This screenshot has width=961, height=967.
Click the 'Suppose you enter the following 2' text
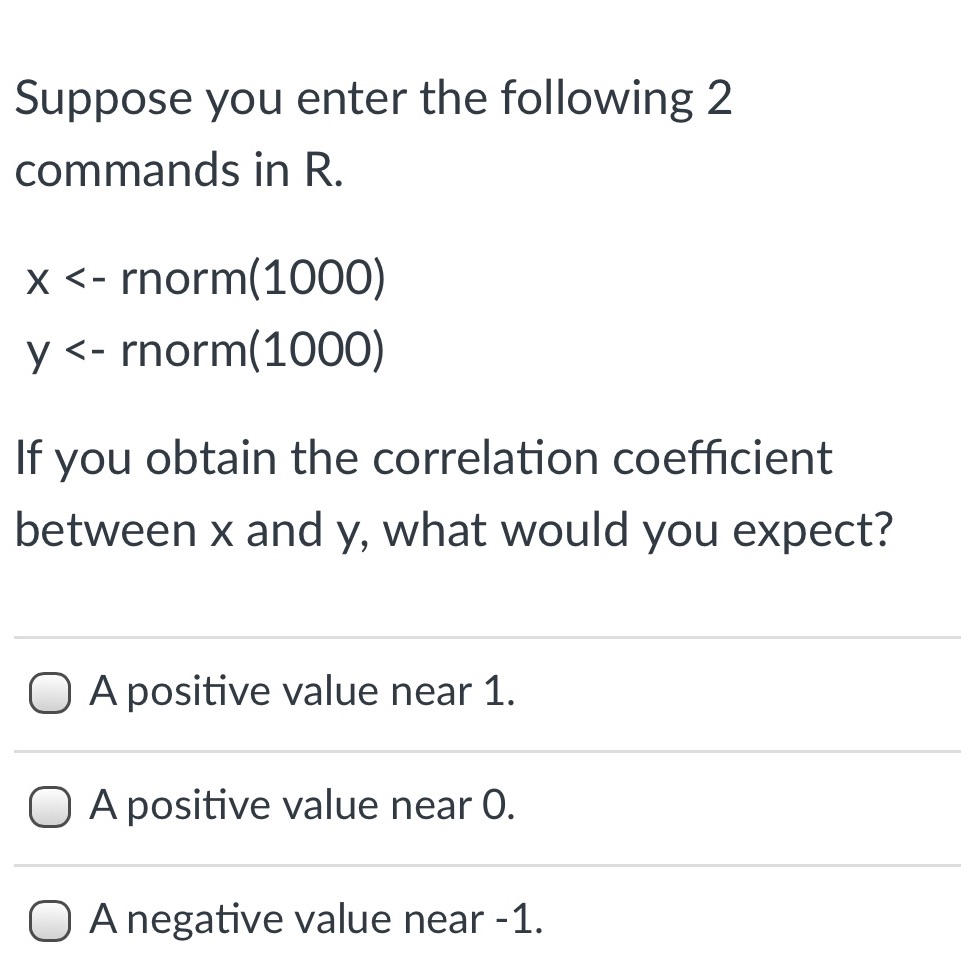pyautogui.click(x=373, y=99)
